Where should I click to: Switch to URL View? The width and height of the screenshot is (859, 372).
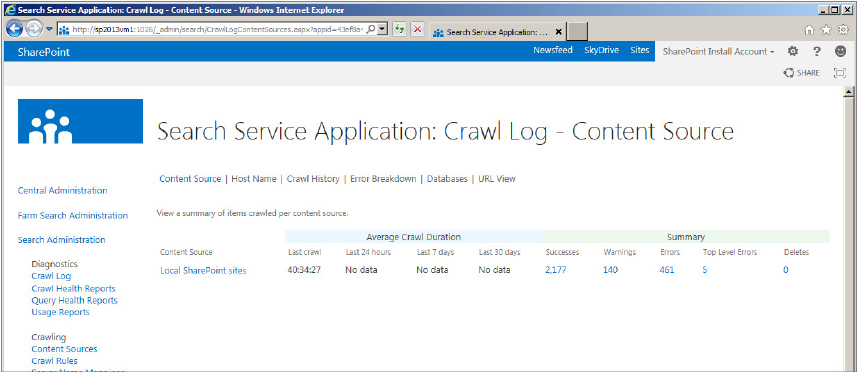coord(496,179)
